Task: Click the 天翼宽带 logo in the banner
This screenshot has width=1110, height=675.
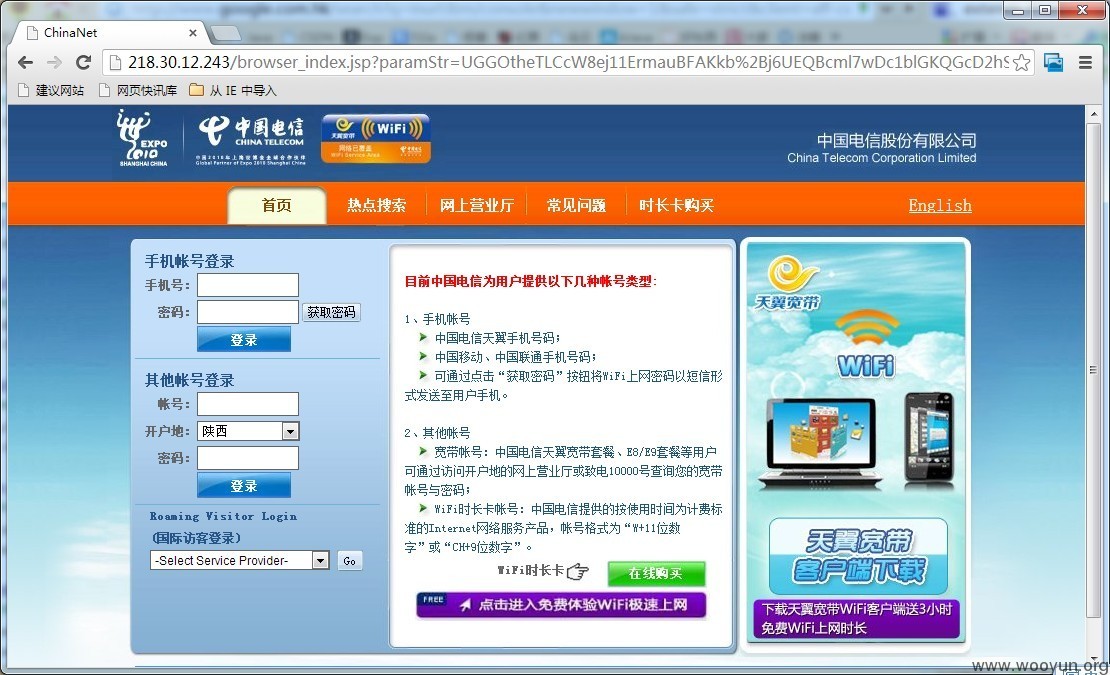Action: pyautogui.click(x=788, y=284)
